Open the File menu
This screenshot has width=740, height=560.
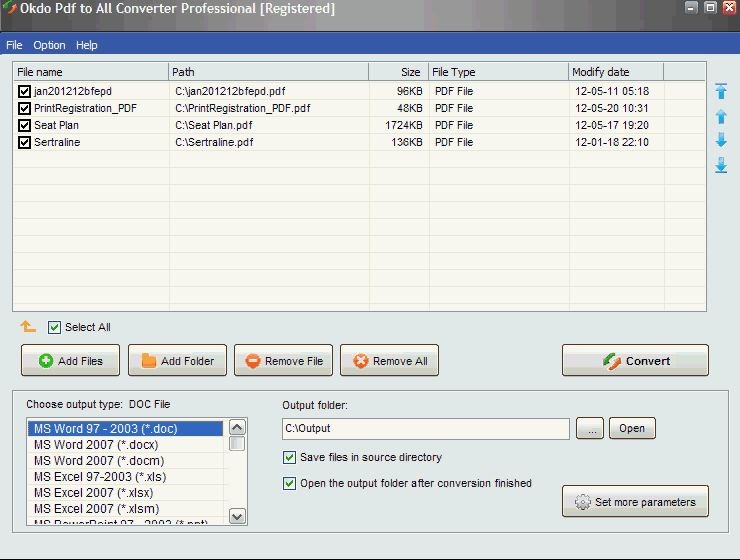point(14,45)
